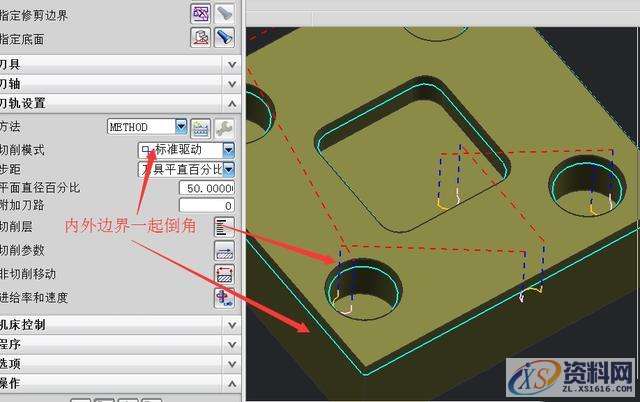Viewport: 640px width, 402px height.
Task: Open feeds and speeds (进给率和速度) settings
Action: (224, 297)
